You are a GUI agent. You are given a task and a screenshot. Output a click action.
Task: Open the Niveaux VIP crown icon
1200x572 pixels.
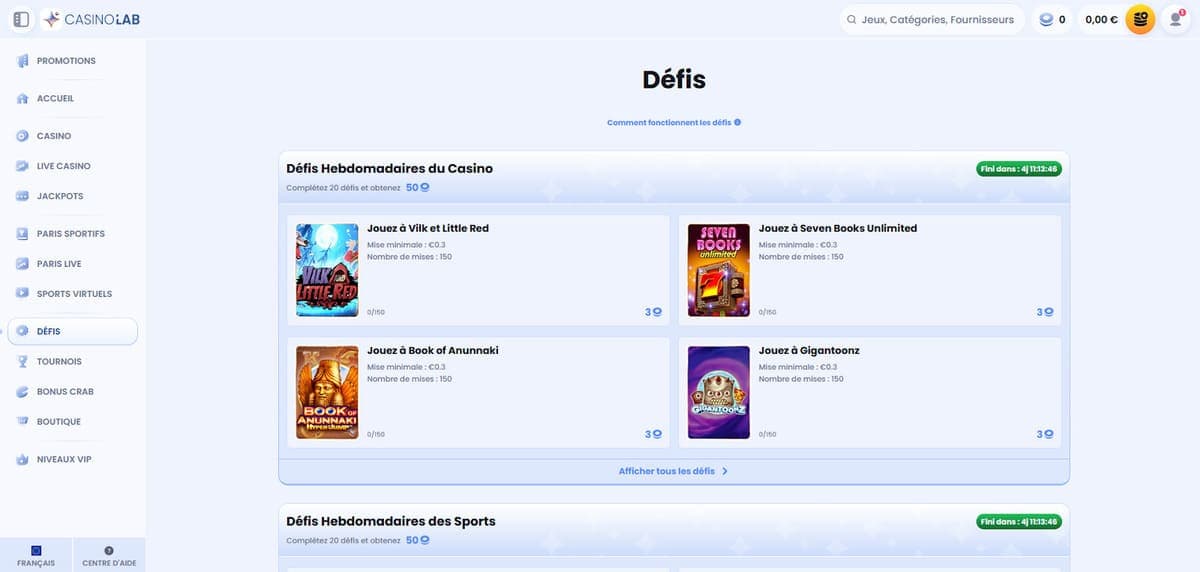[x=22, y=460]
